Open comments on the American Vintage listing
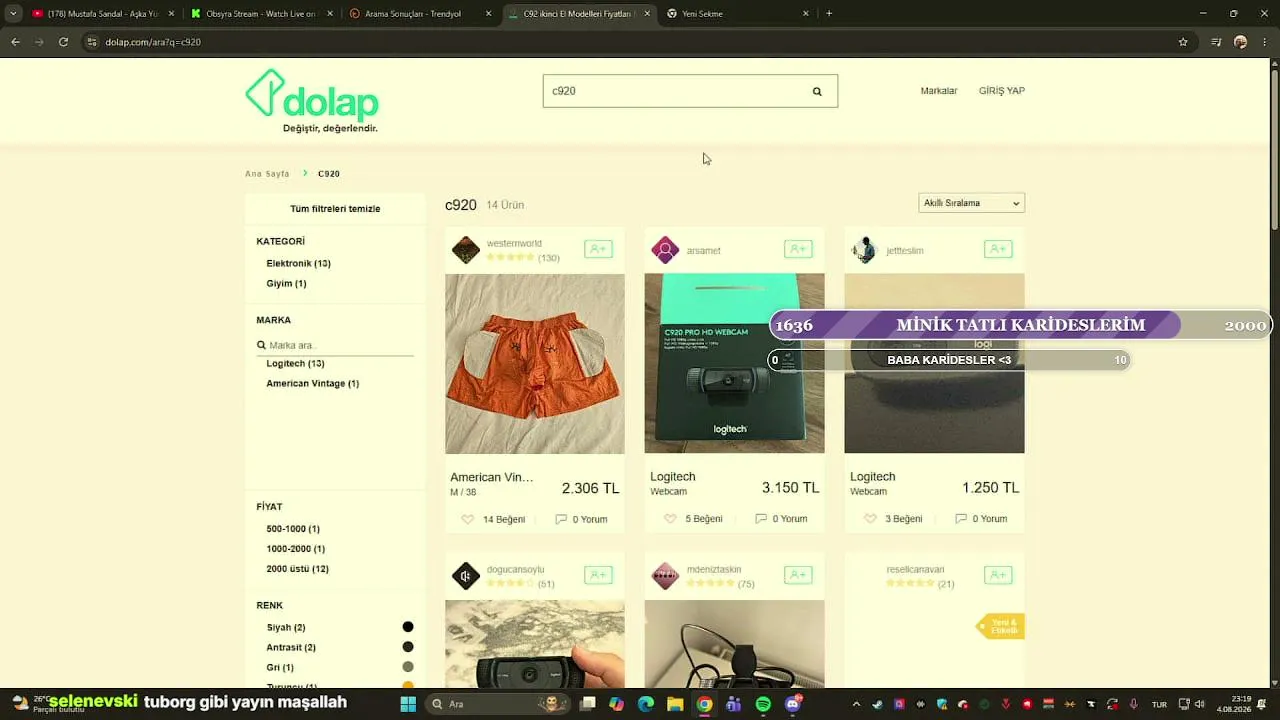The height and width of the screenshot is (720, 1280). tap(581, 519)
